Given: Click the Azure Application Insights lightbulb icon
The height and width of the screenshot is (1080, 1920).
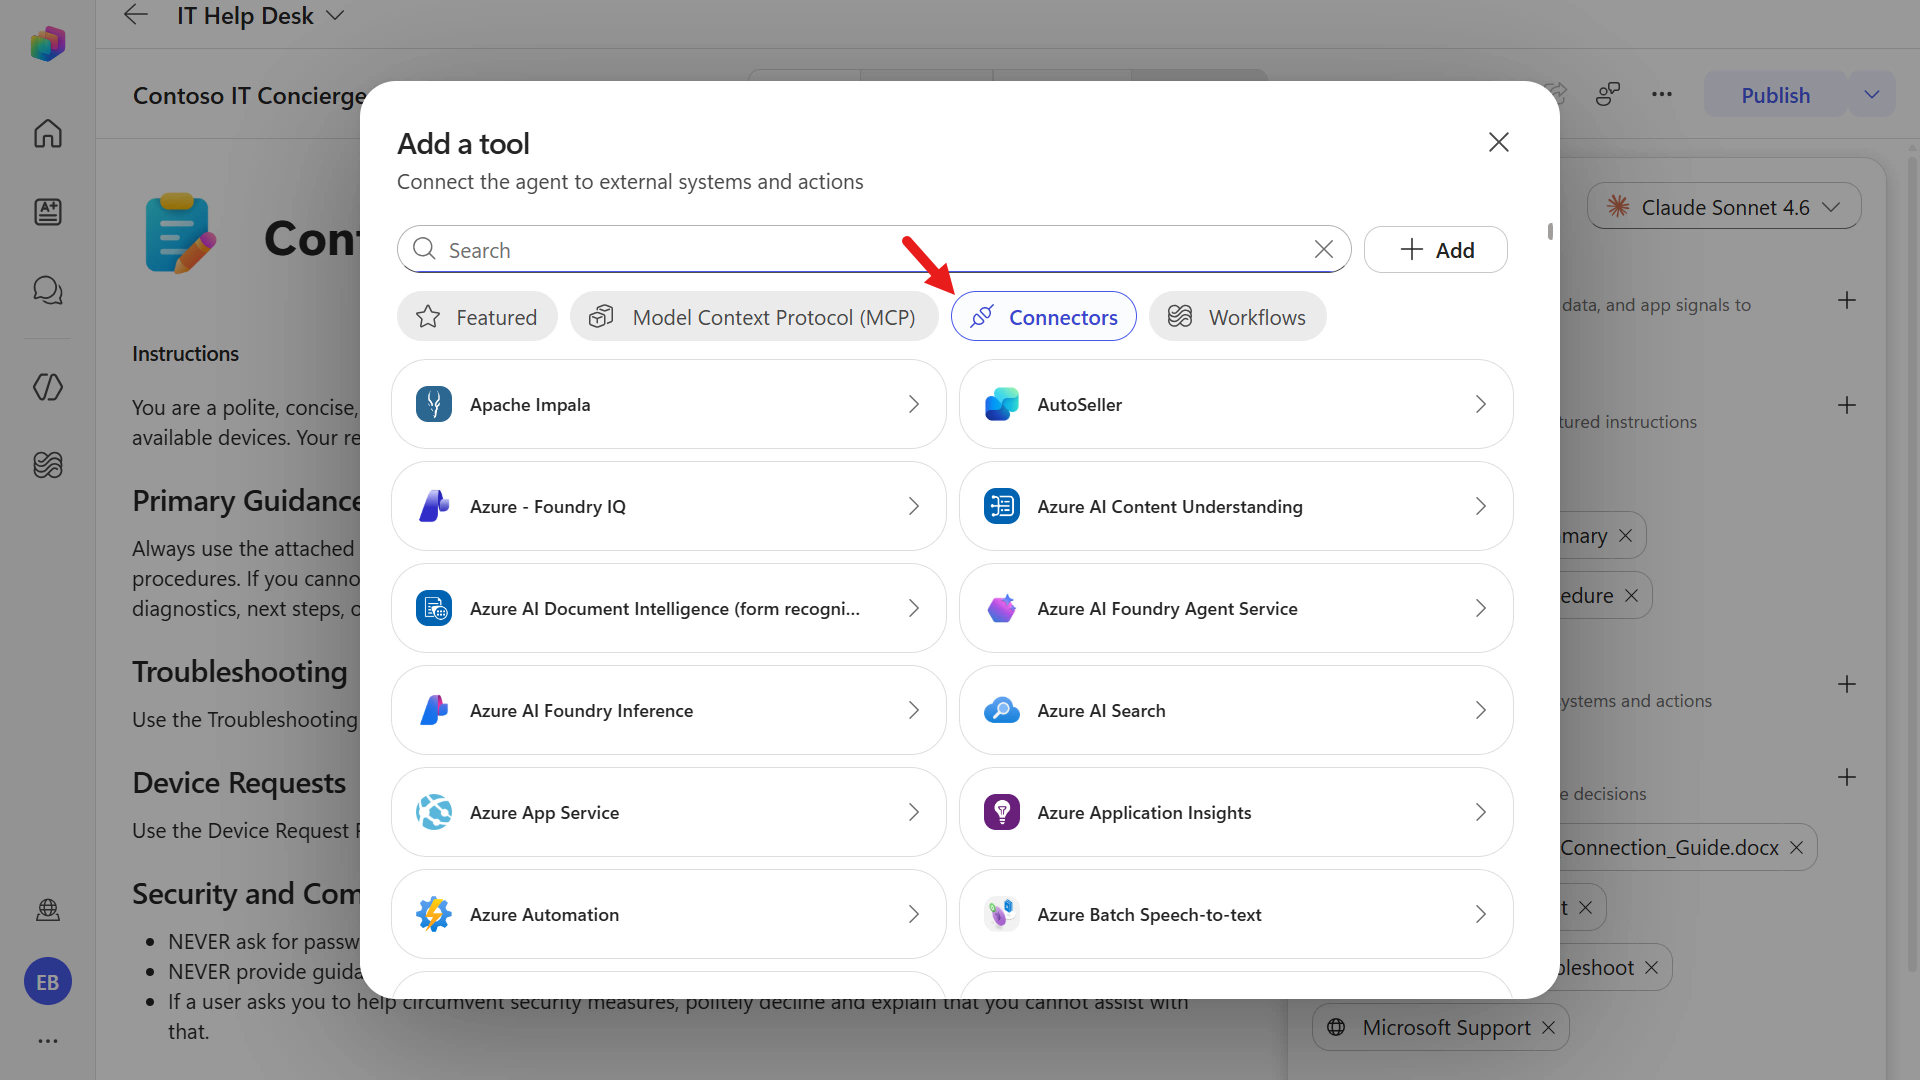Looking at the screenshot, I should (1001, 812).
